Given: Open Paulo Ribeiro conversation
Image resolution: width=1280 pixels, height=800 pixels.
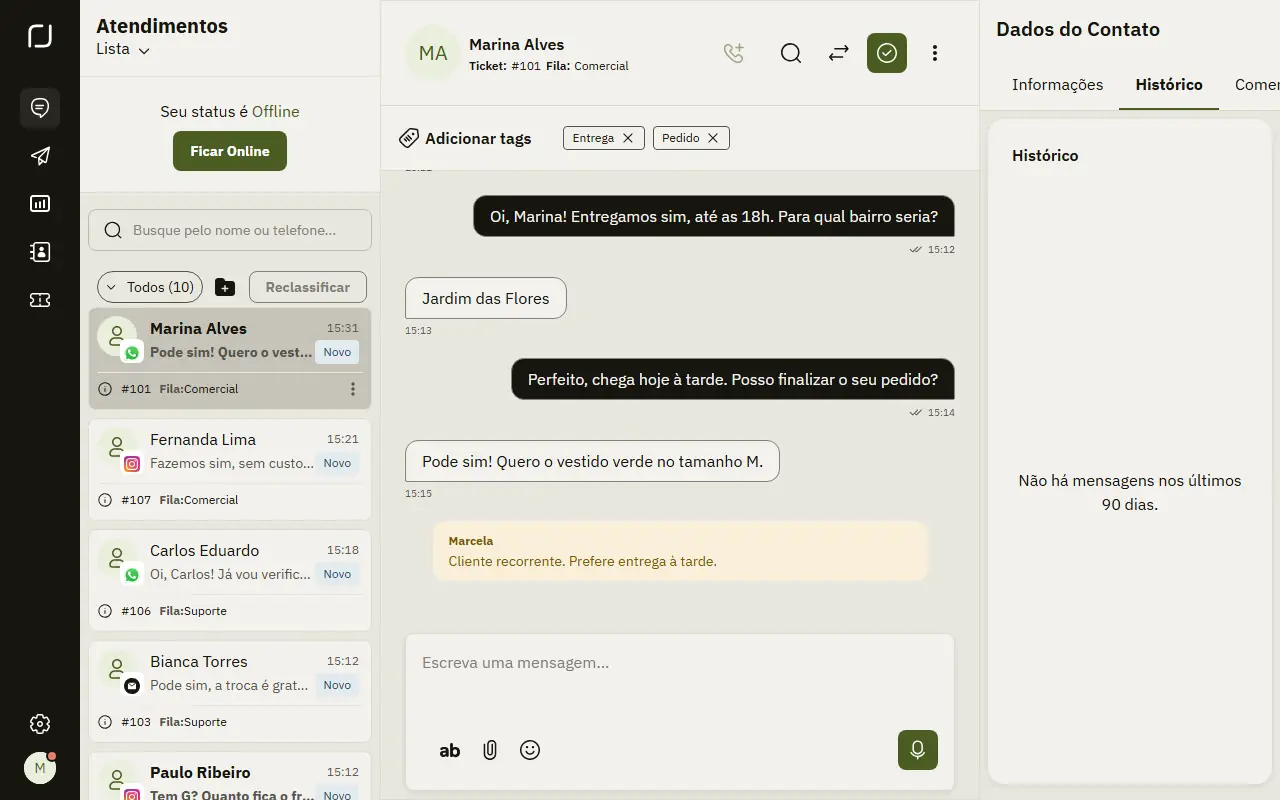Looking at the screenshot, I should pyautogui.click(x=230, y=776).
